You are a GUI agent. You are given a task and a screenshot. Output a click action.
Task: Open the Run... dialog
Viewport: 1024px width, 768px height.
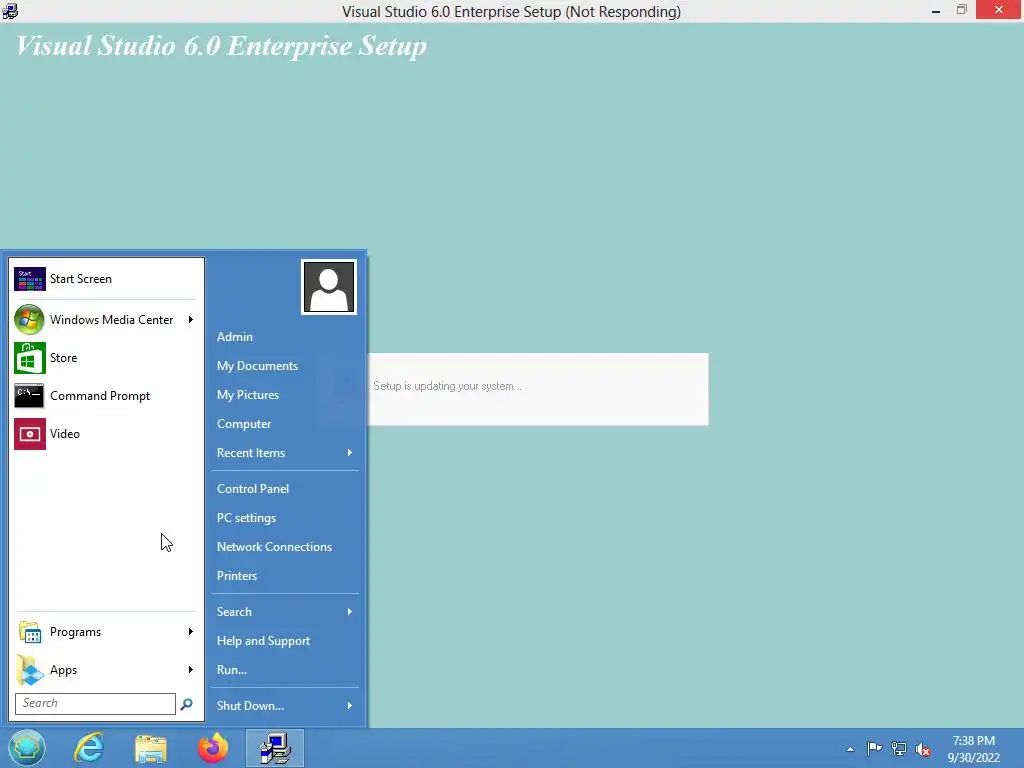(x=232, y=670)
